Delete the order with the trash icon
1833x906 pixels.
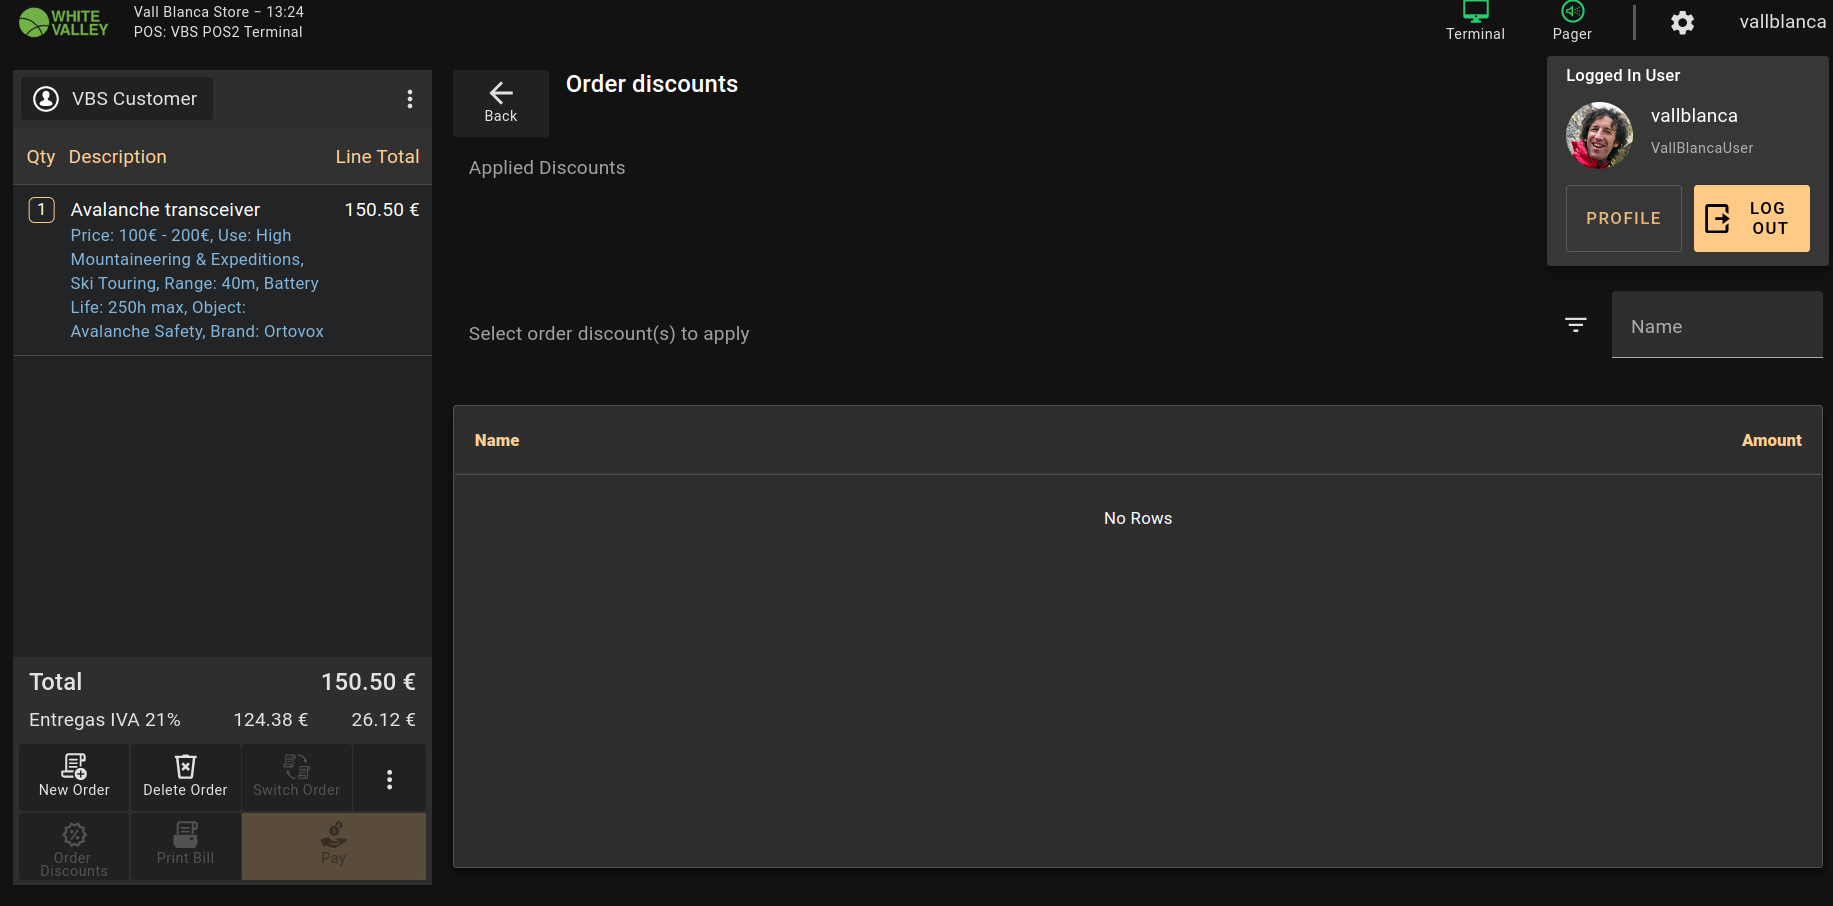point(185,776)
